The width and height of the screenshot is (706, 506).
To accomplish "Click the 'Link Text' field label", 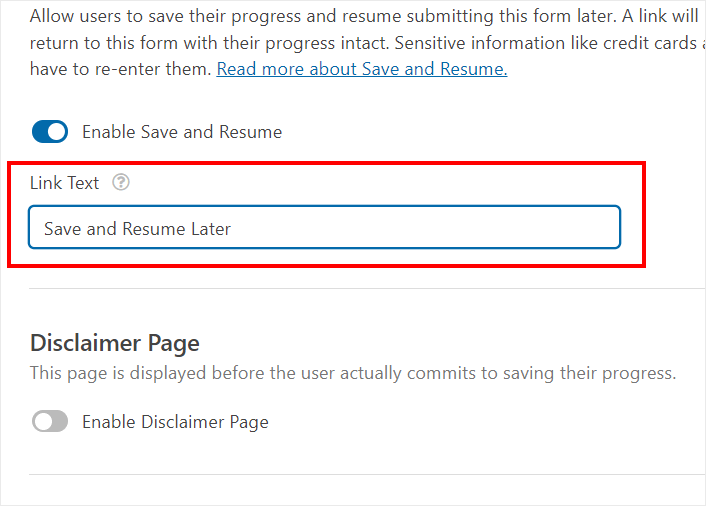I will click(x=65, y=182).
